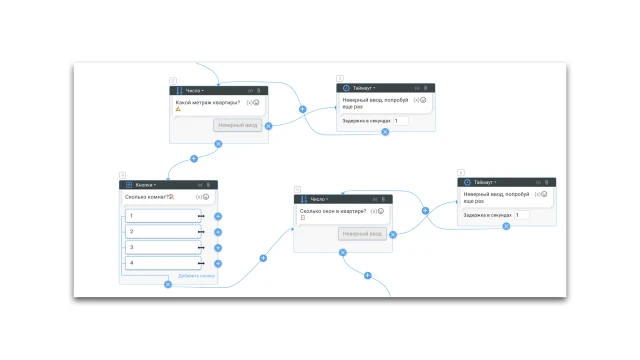
Task: Click drag handle on button option '3'
Action: (x=201, y=247)
